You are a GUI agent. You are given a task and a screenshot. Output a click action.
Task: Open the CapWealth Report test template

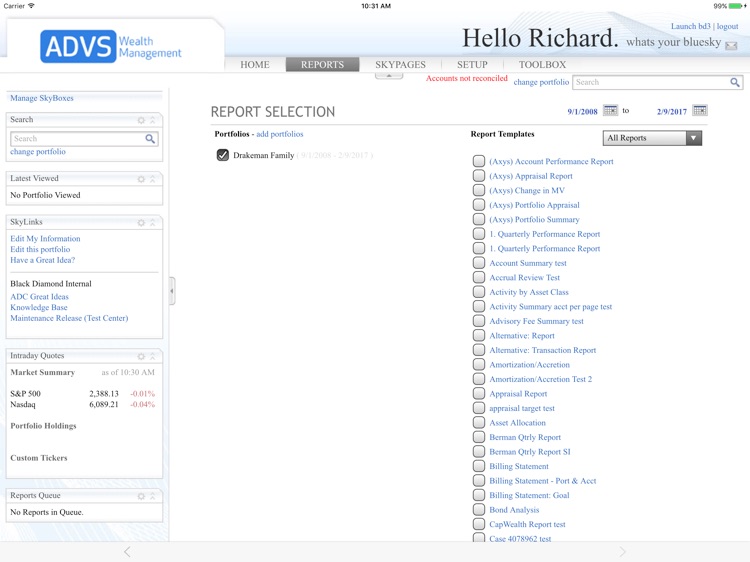(527, 524)
